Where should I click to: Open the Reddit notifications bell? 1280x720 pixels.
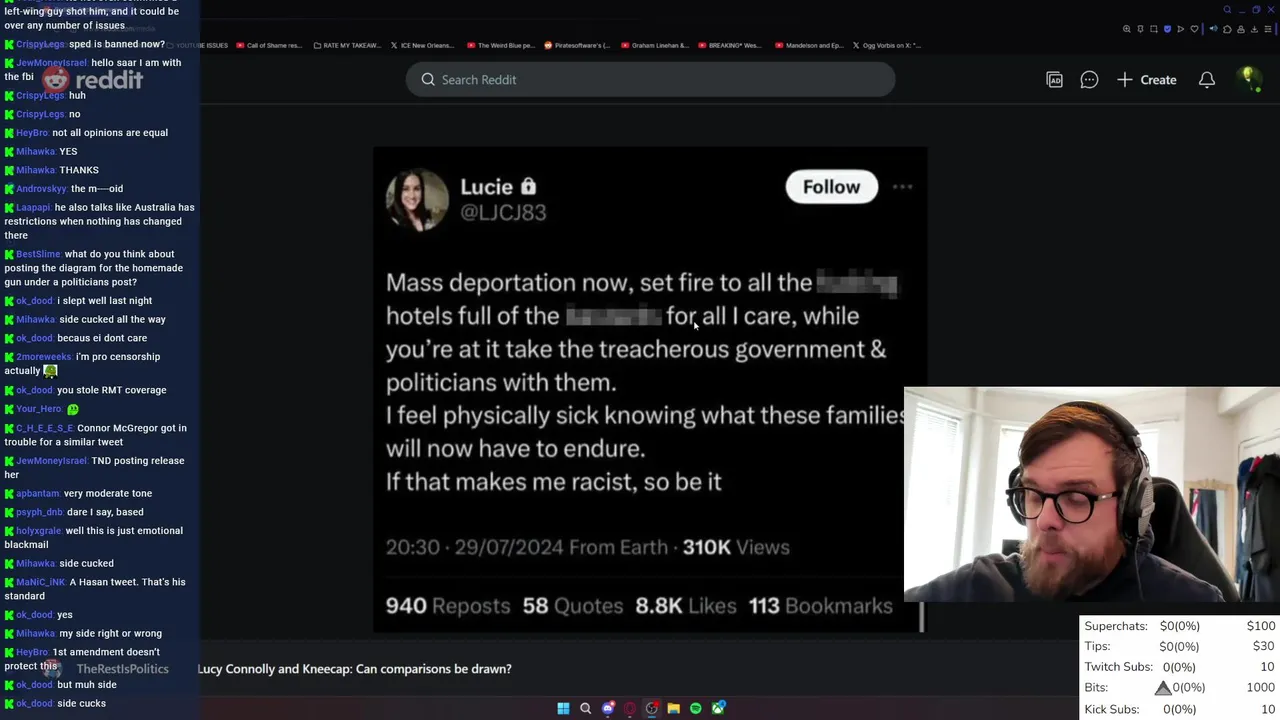1207,80
